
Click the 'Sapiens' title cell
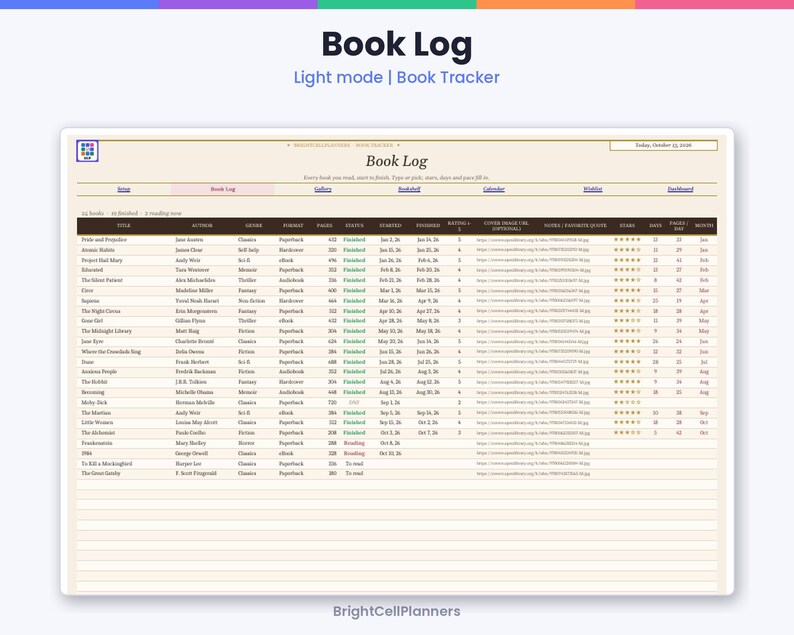[90, 301]
